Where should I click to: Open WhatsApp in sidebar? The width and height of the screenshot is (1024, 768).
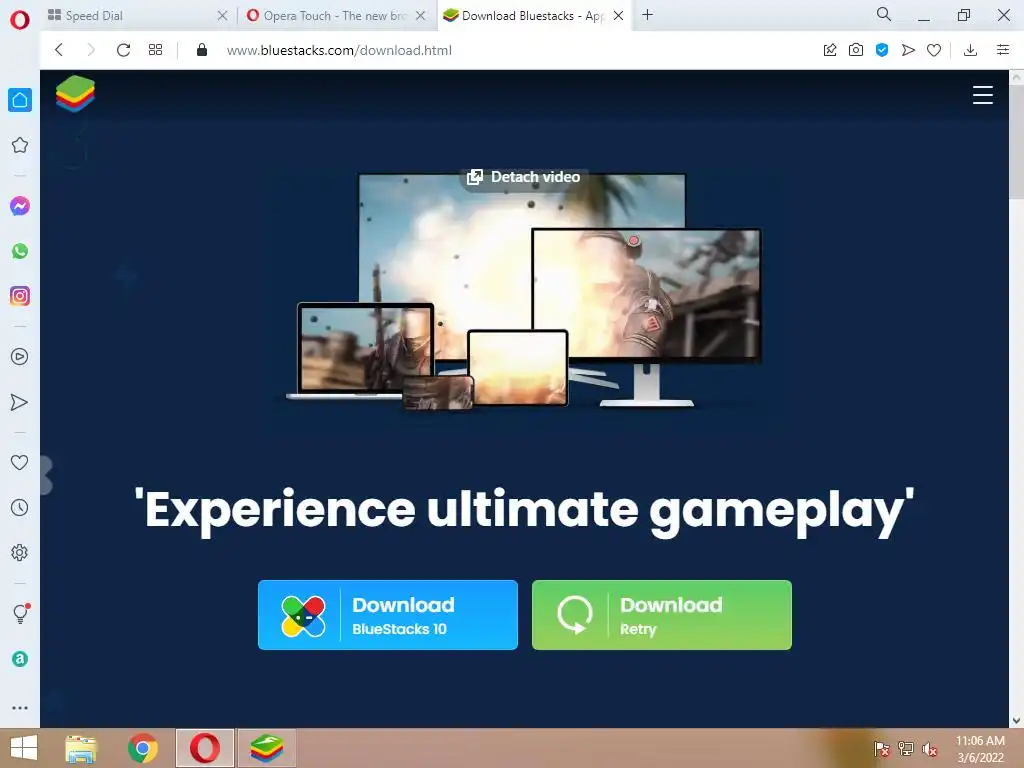click(20, 251)
